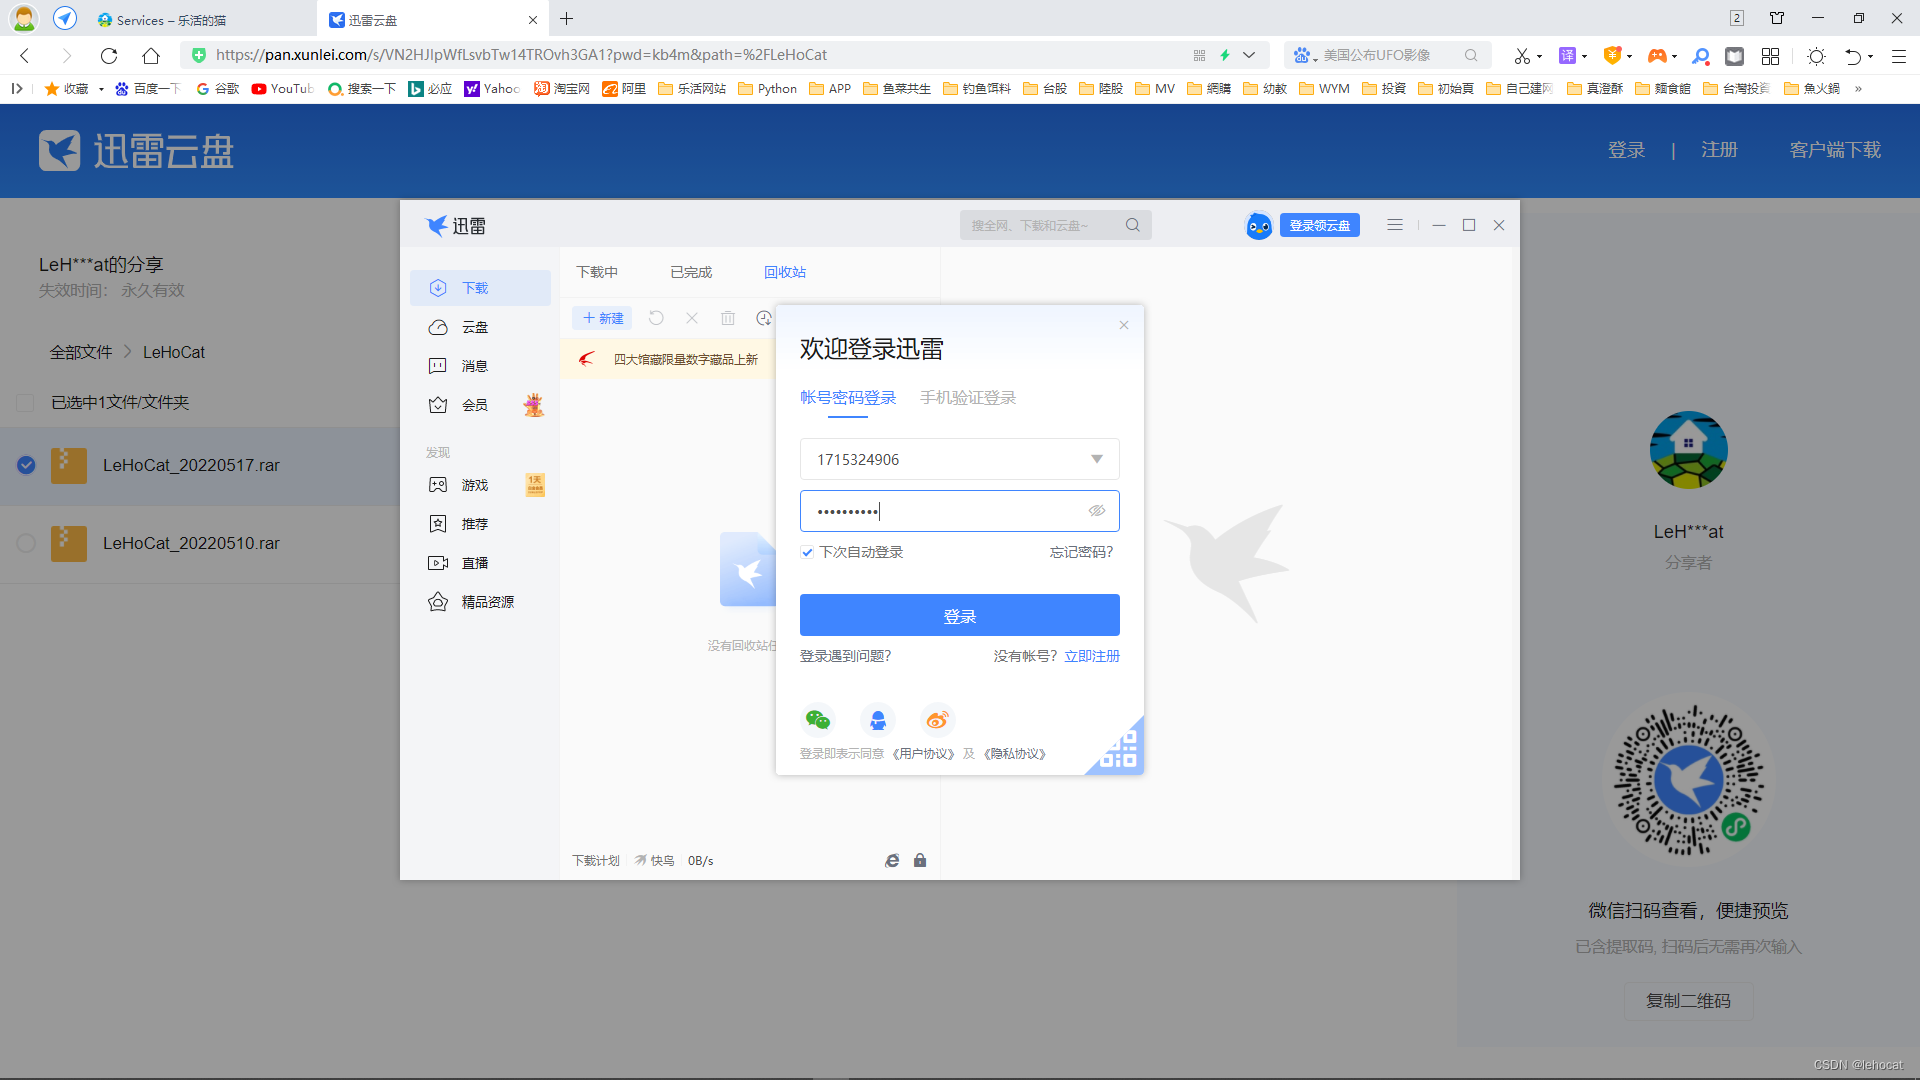Open 云盘 cloud drive in sidebar
The width and height of the screenshot is (1920, 1080).
tap(474, 328)
